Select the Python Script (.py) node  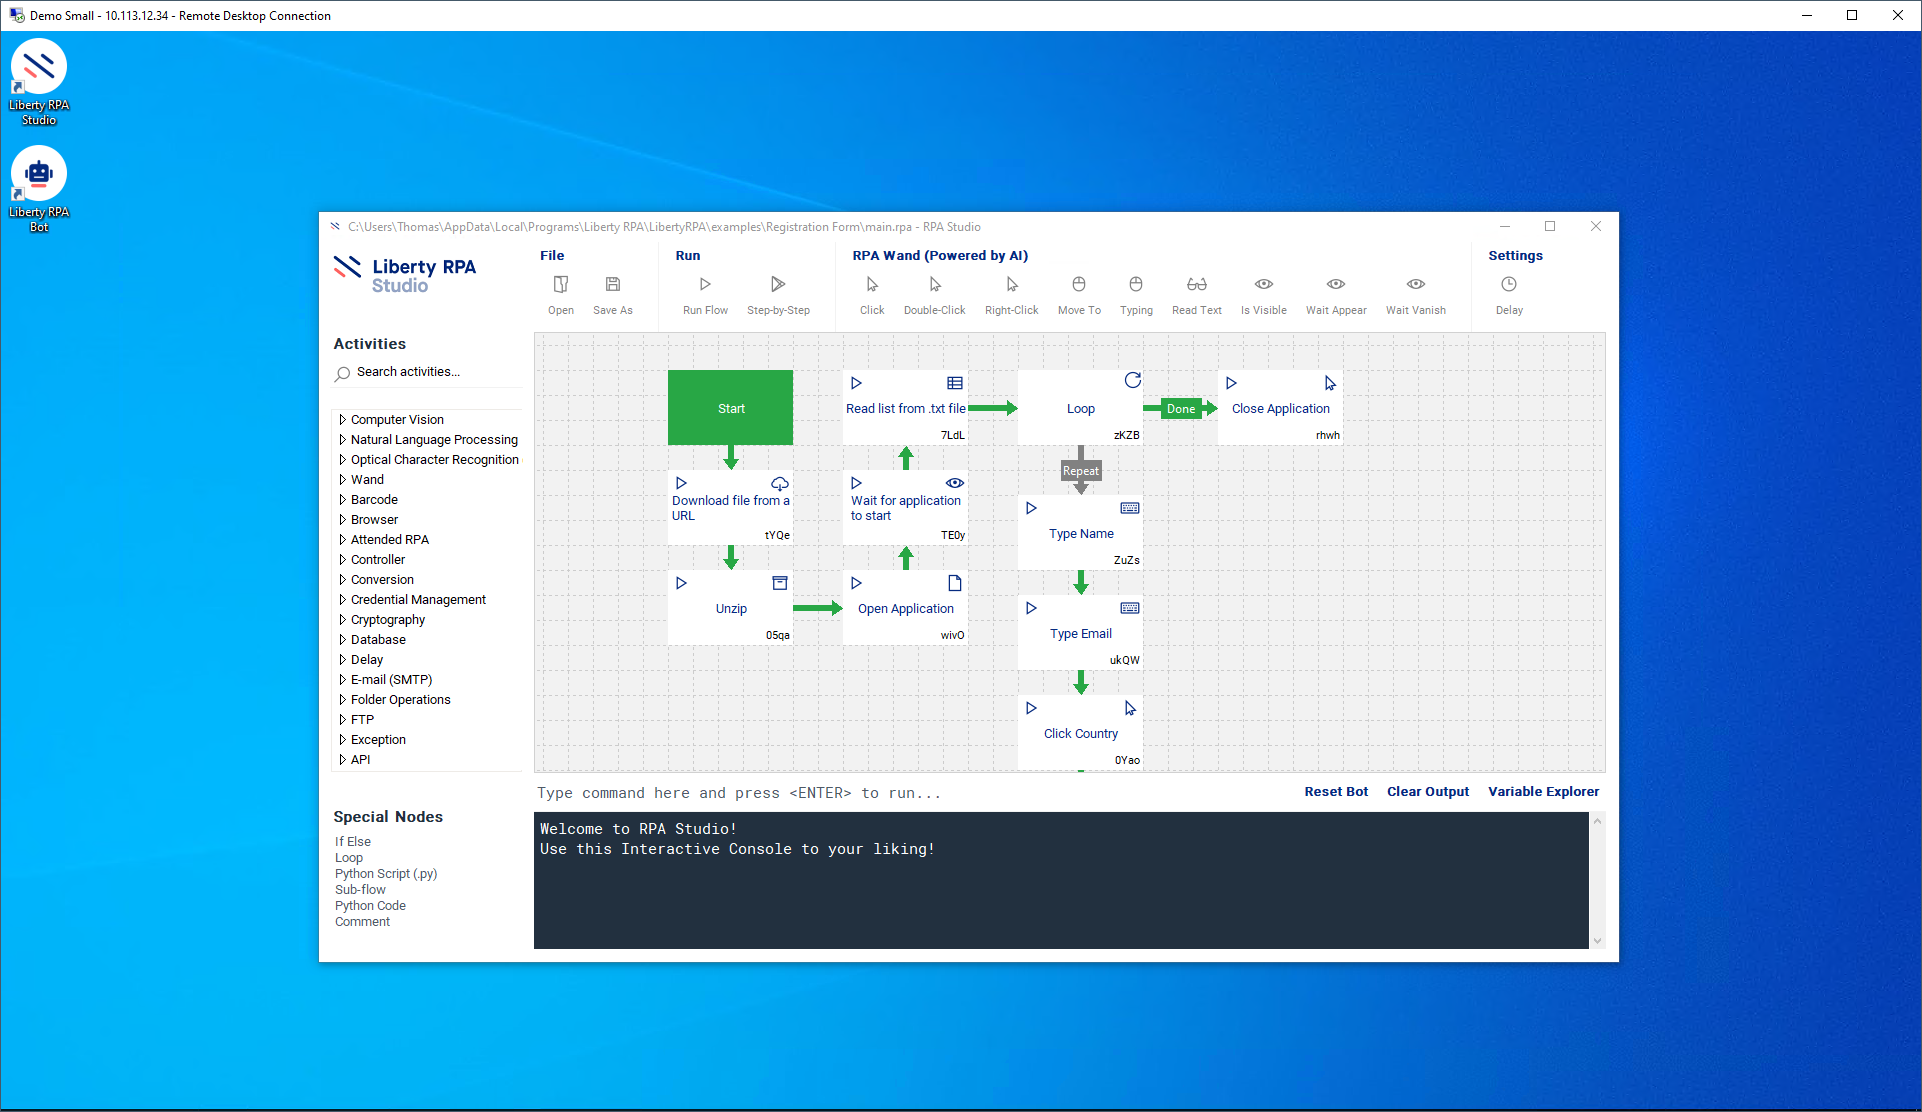pyautogui.click(x=386, y=874)
